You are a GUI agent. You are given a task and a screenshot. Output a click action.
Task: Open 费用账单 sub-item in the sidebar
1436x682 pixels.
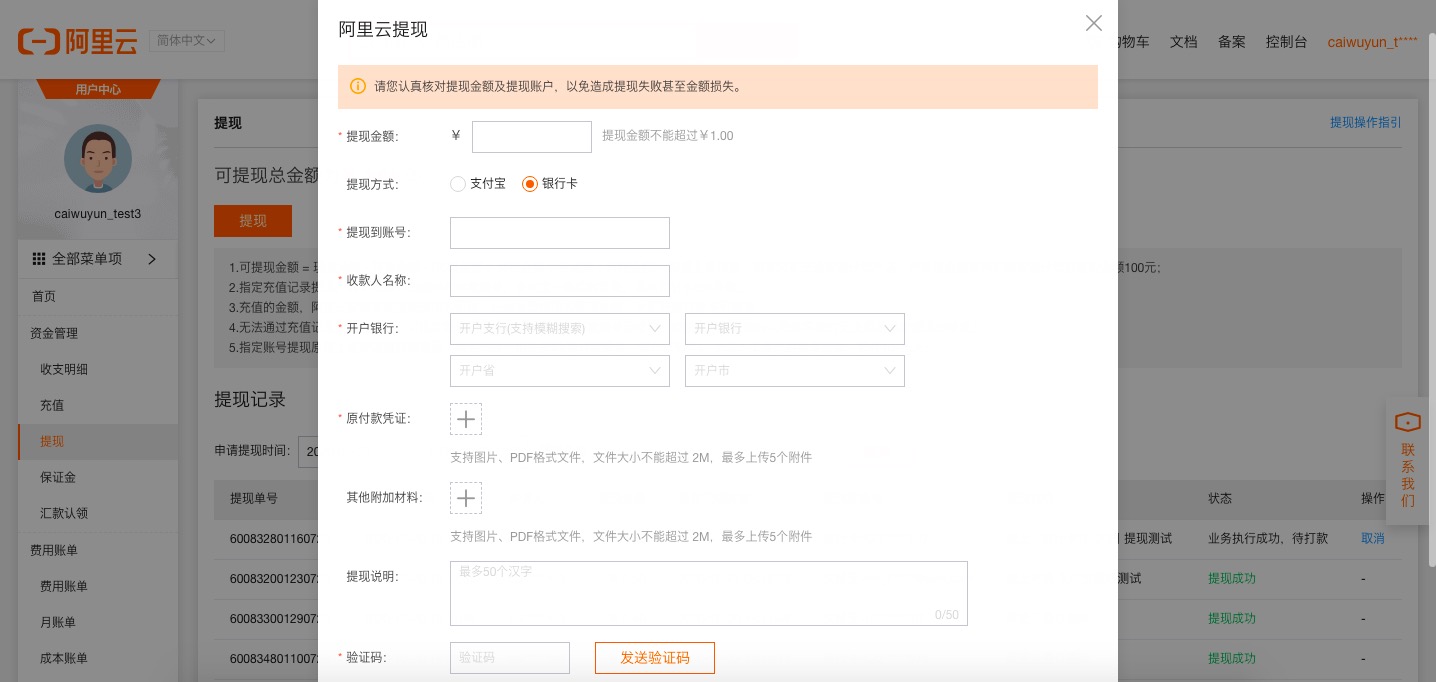[x=64, y=586]
